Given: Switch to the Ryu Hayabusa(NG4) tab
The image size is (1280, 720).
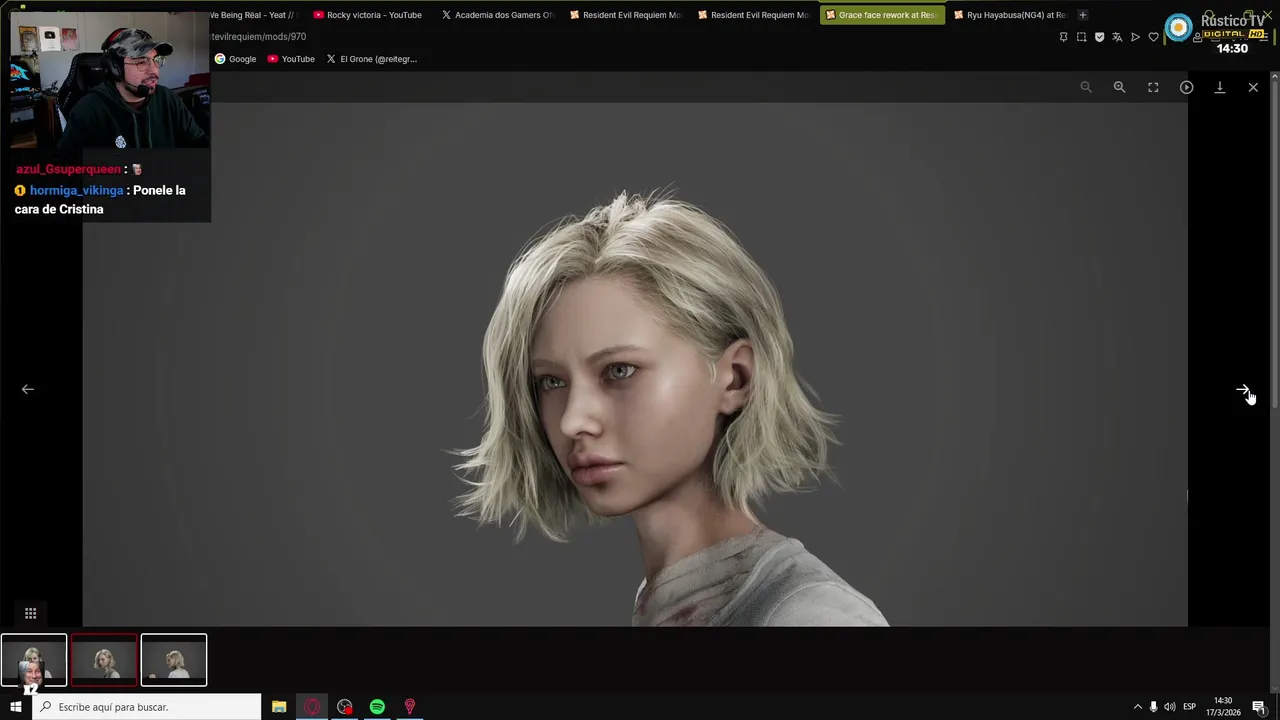Looking at the screenshot, I should pos(1009,15).
